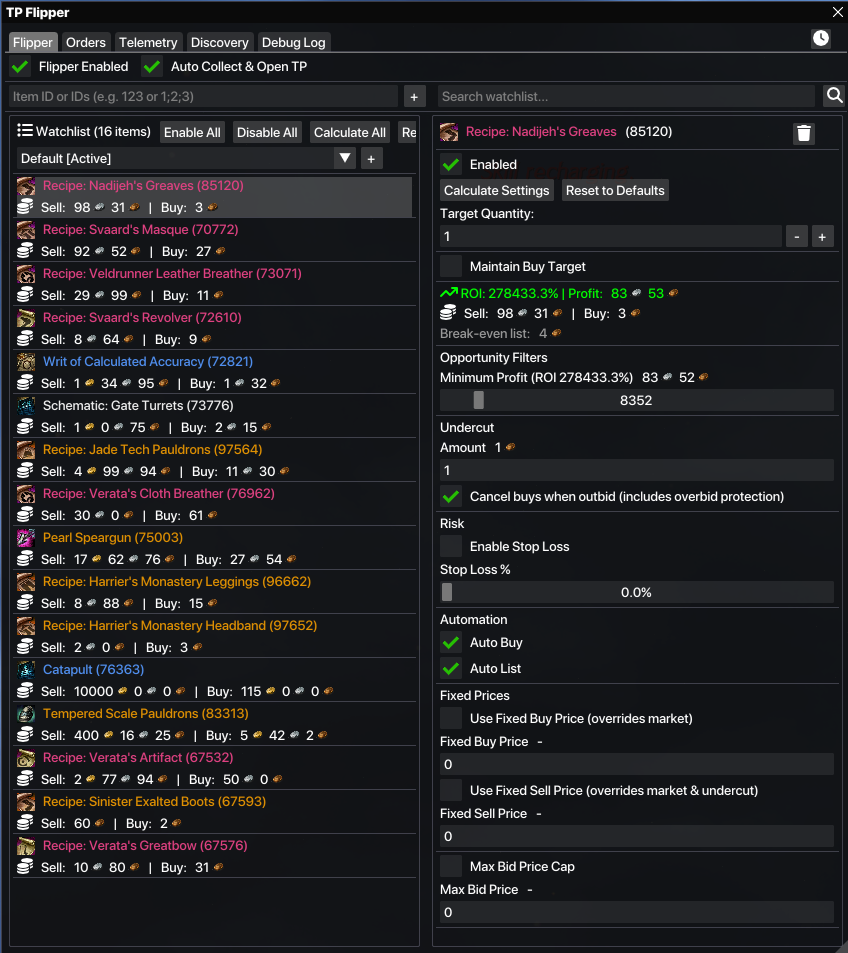848x953 pixels.
Task: Click the Calculate All button
Action: 349,131
